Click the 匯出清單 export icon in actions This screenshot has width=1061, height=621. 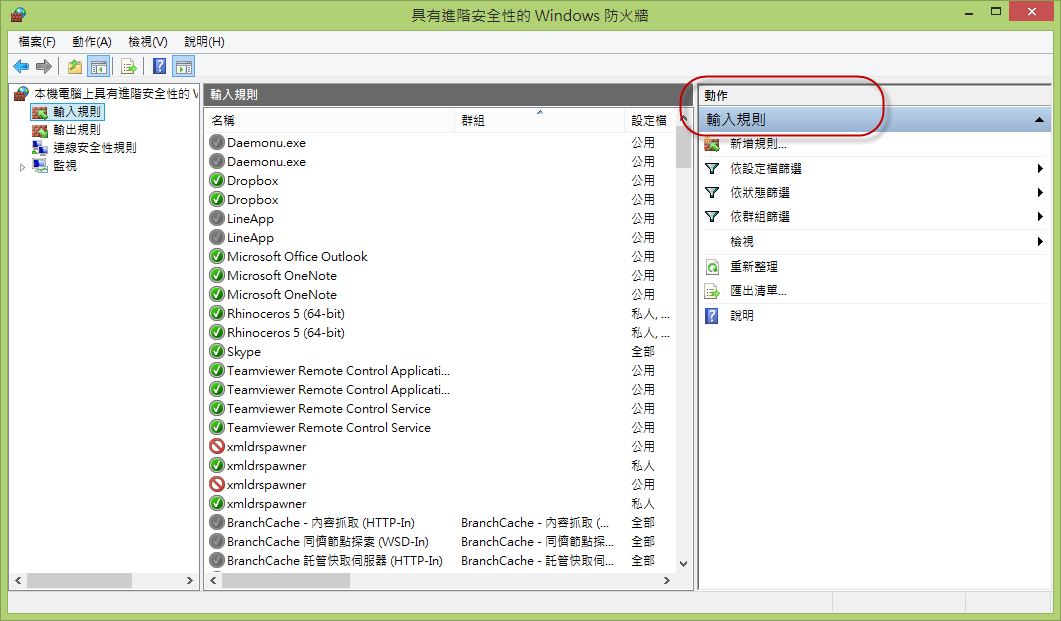click(712, 291)
